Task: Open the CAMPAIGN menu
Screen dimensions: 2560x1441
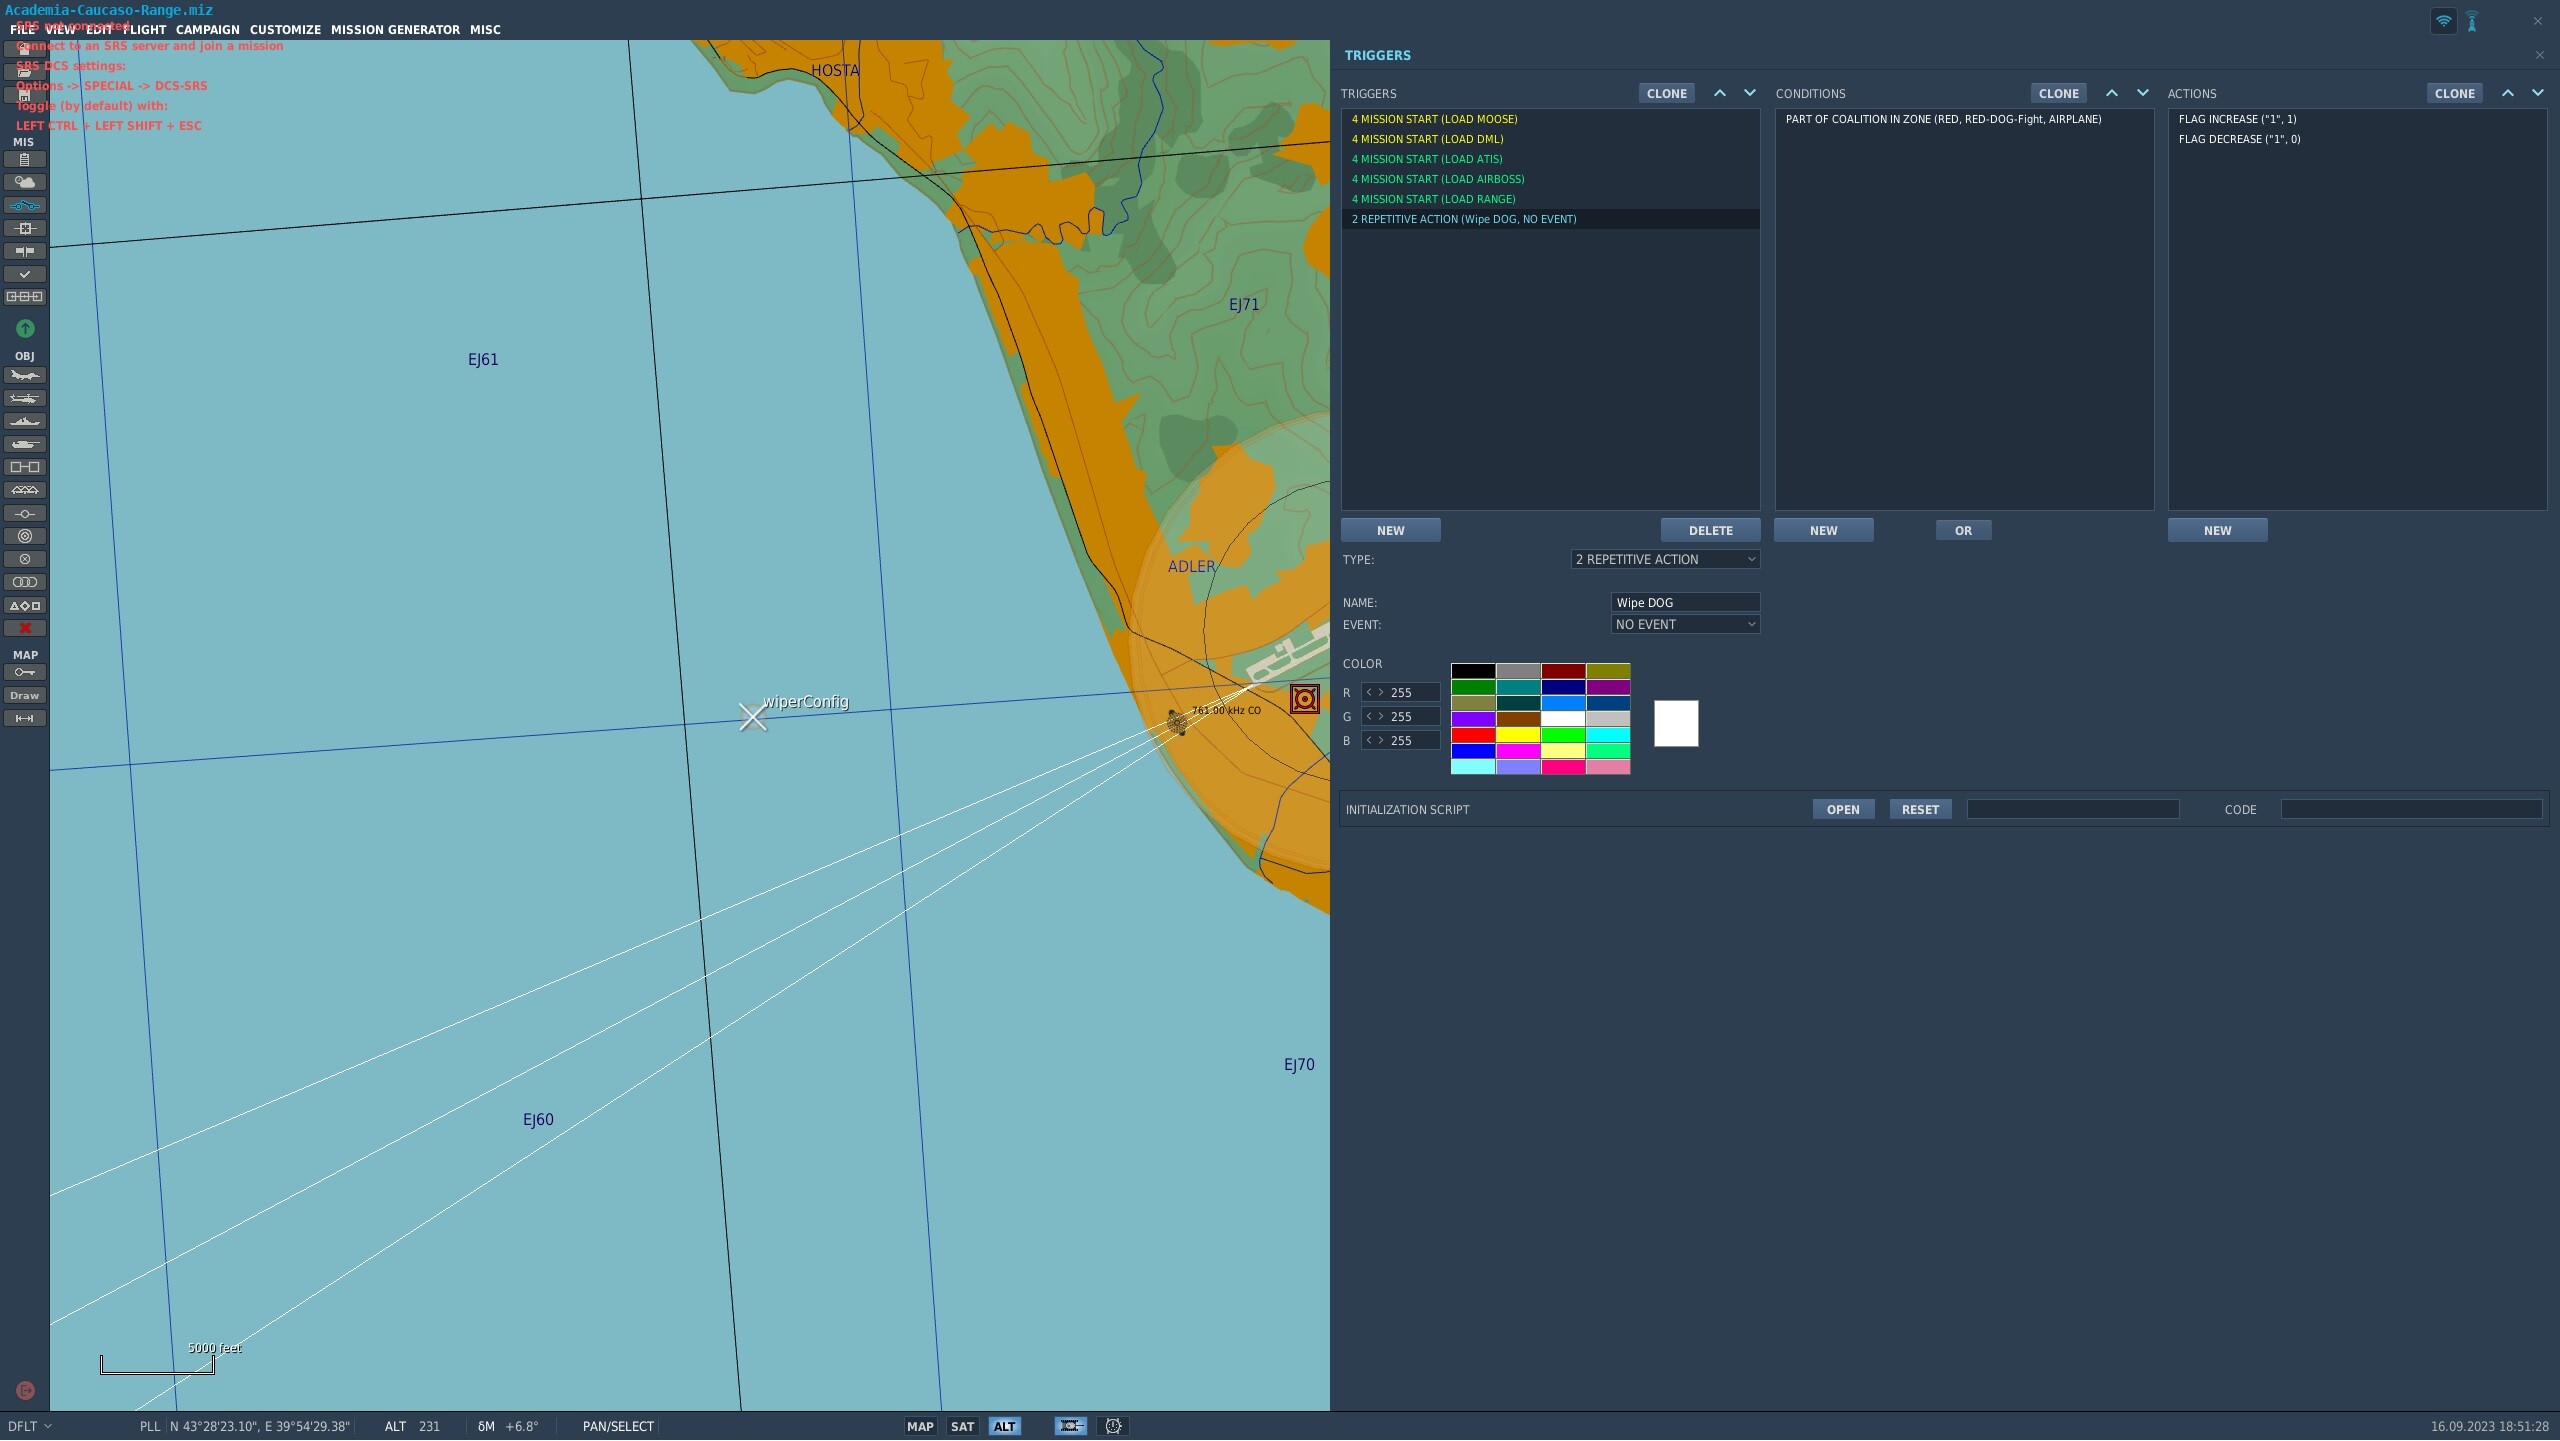Action: point(208,30)
